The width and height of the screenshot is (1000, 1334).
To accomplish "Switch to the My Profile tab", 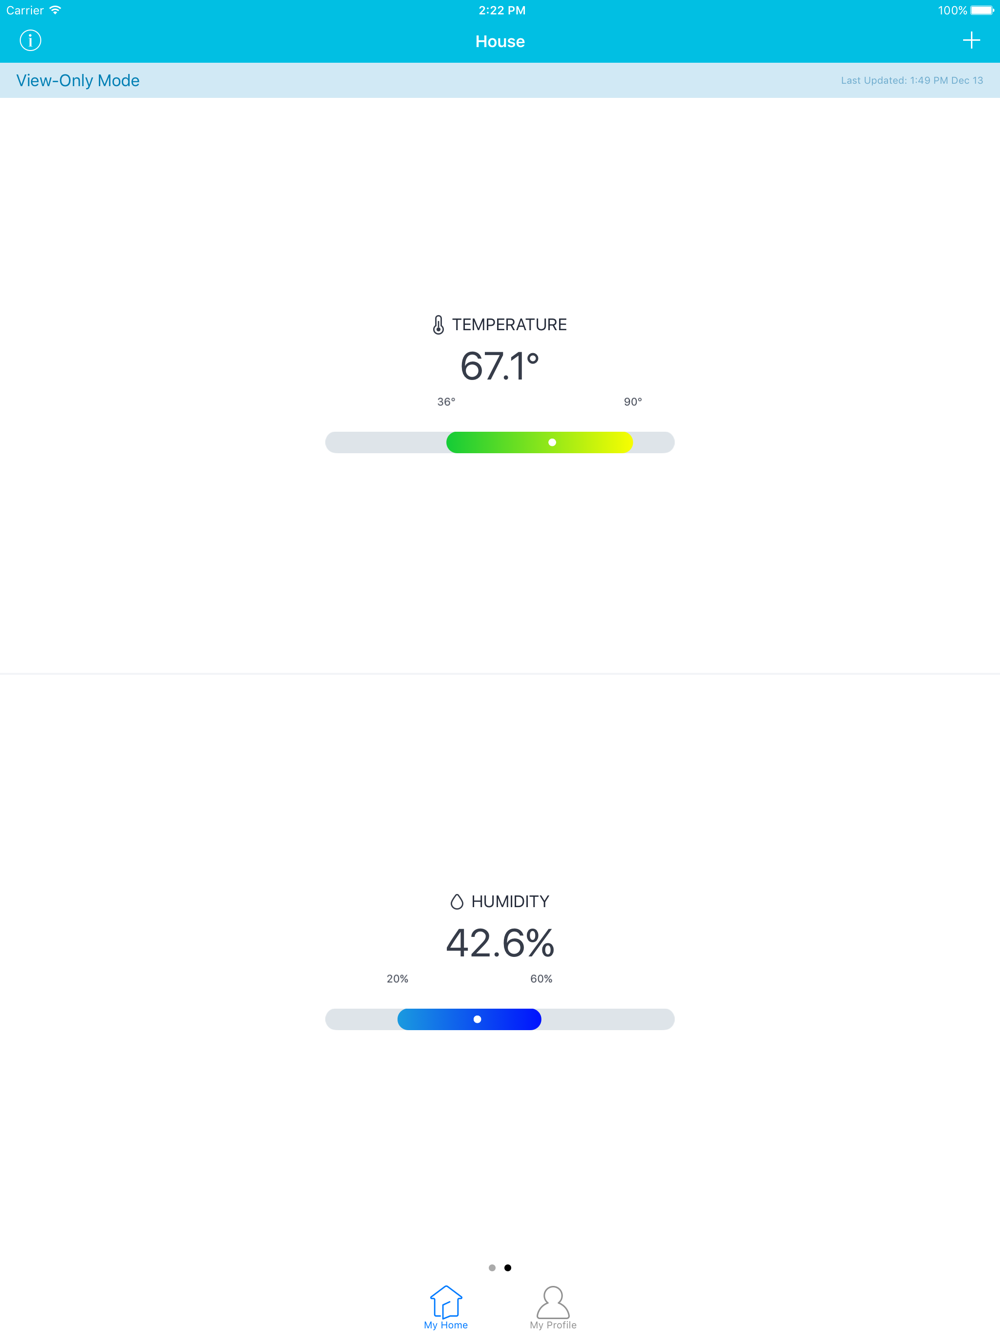I will 553,1307.
